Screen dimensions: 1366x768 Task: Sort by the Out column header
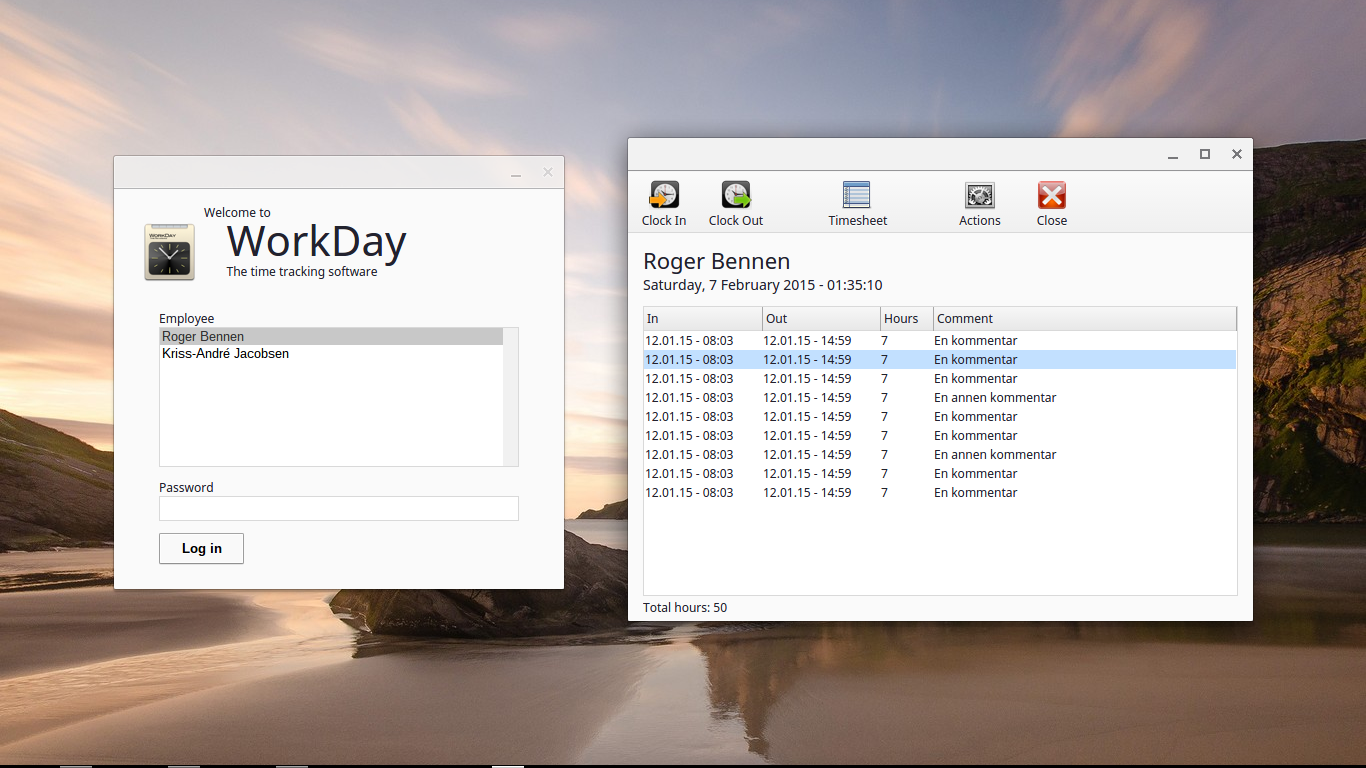tap(821, 319)
